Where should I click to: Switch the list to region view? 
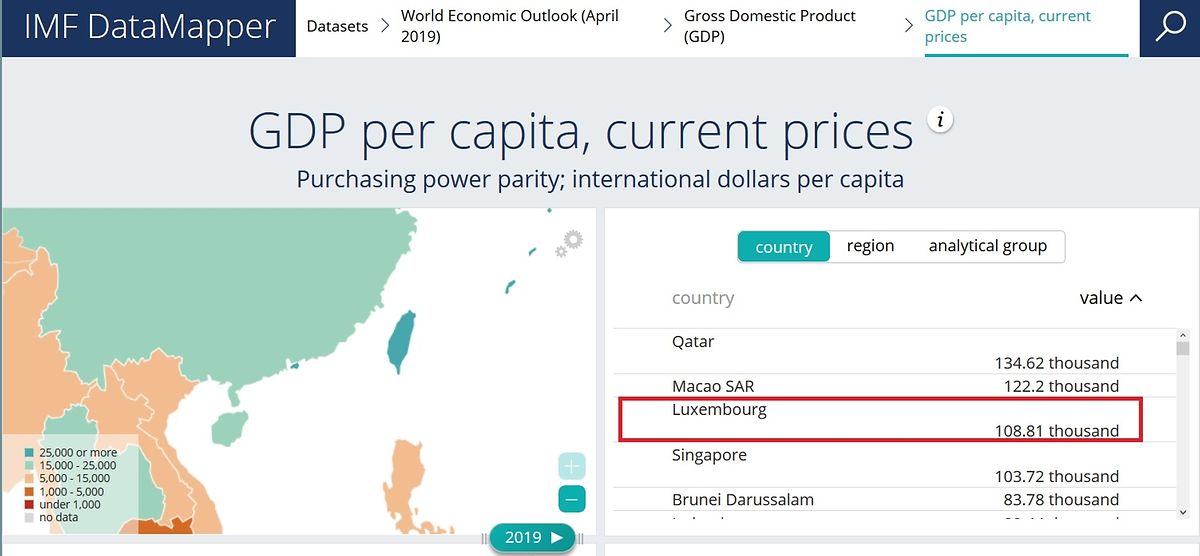click(x=870, y=246)
